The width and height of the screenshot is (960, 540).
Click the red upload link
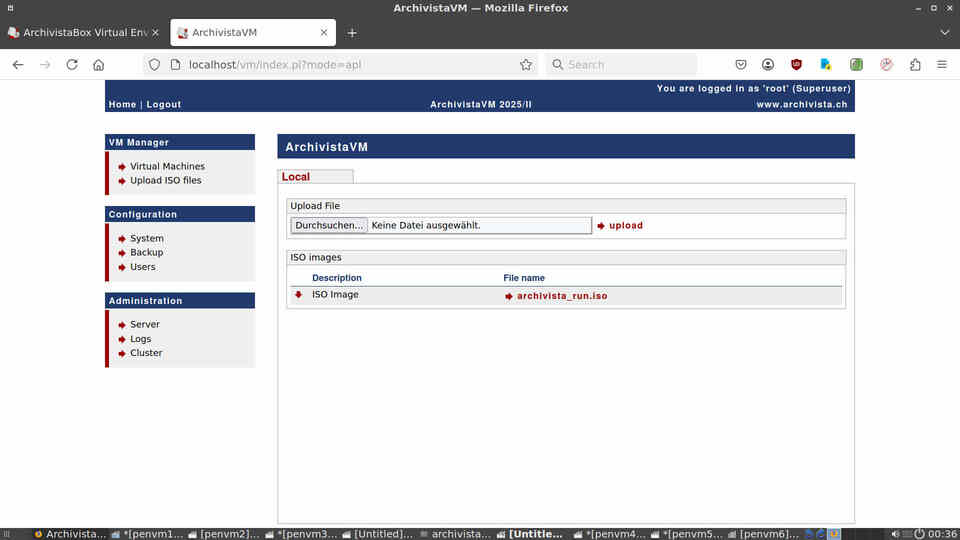626,225
